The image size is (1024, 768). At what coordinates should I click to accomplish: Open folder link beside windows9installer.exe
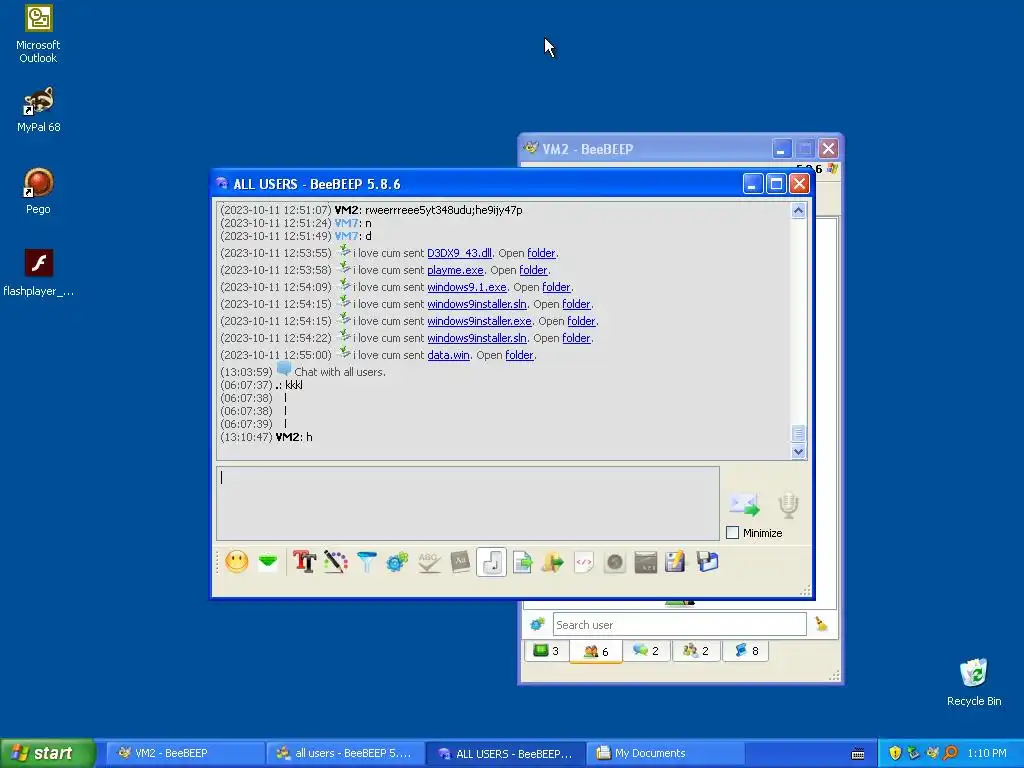click(x=581, y=321)
